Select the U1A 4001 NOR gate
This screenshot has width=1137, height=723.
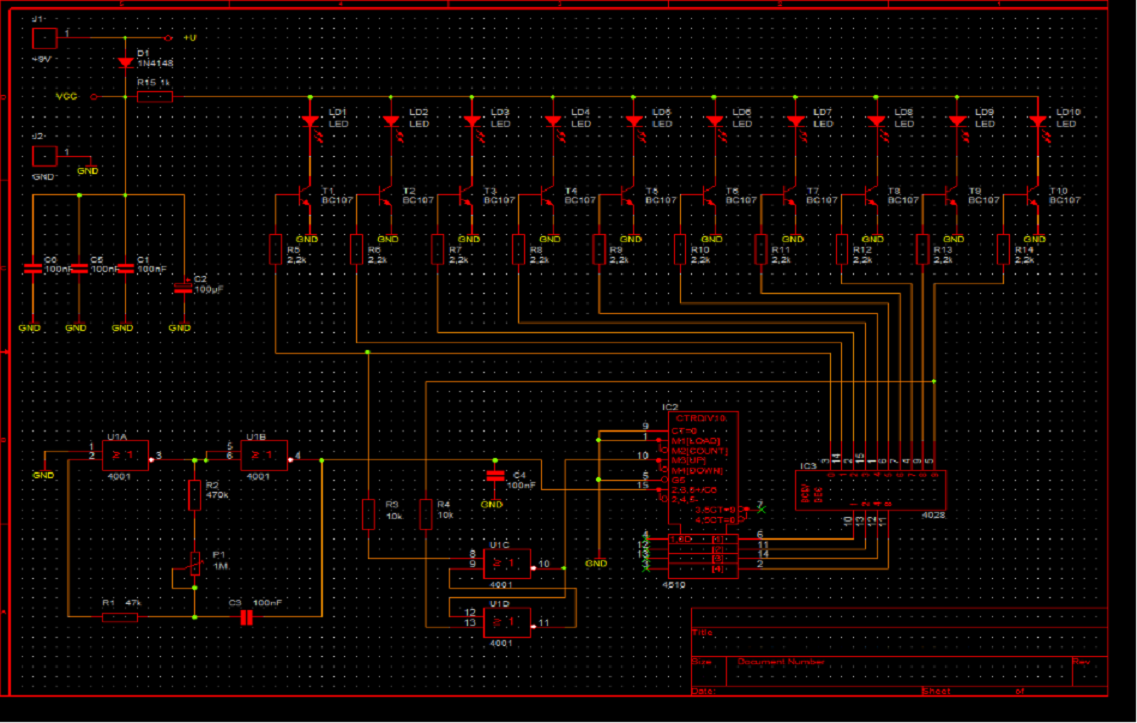(x=125, y=456)
